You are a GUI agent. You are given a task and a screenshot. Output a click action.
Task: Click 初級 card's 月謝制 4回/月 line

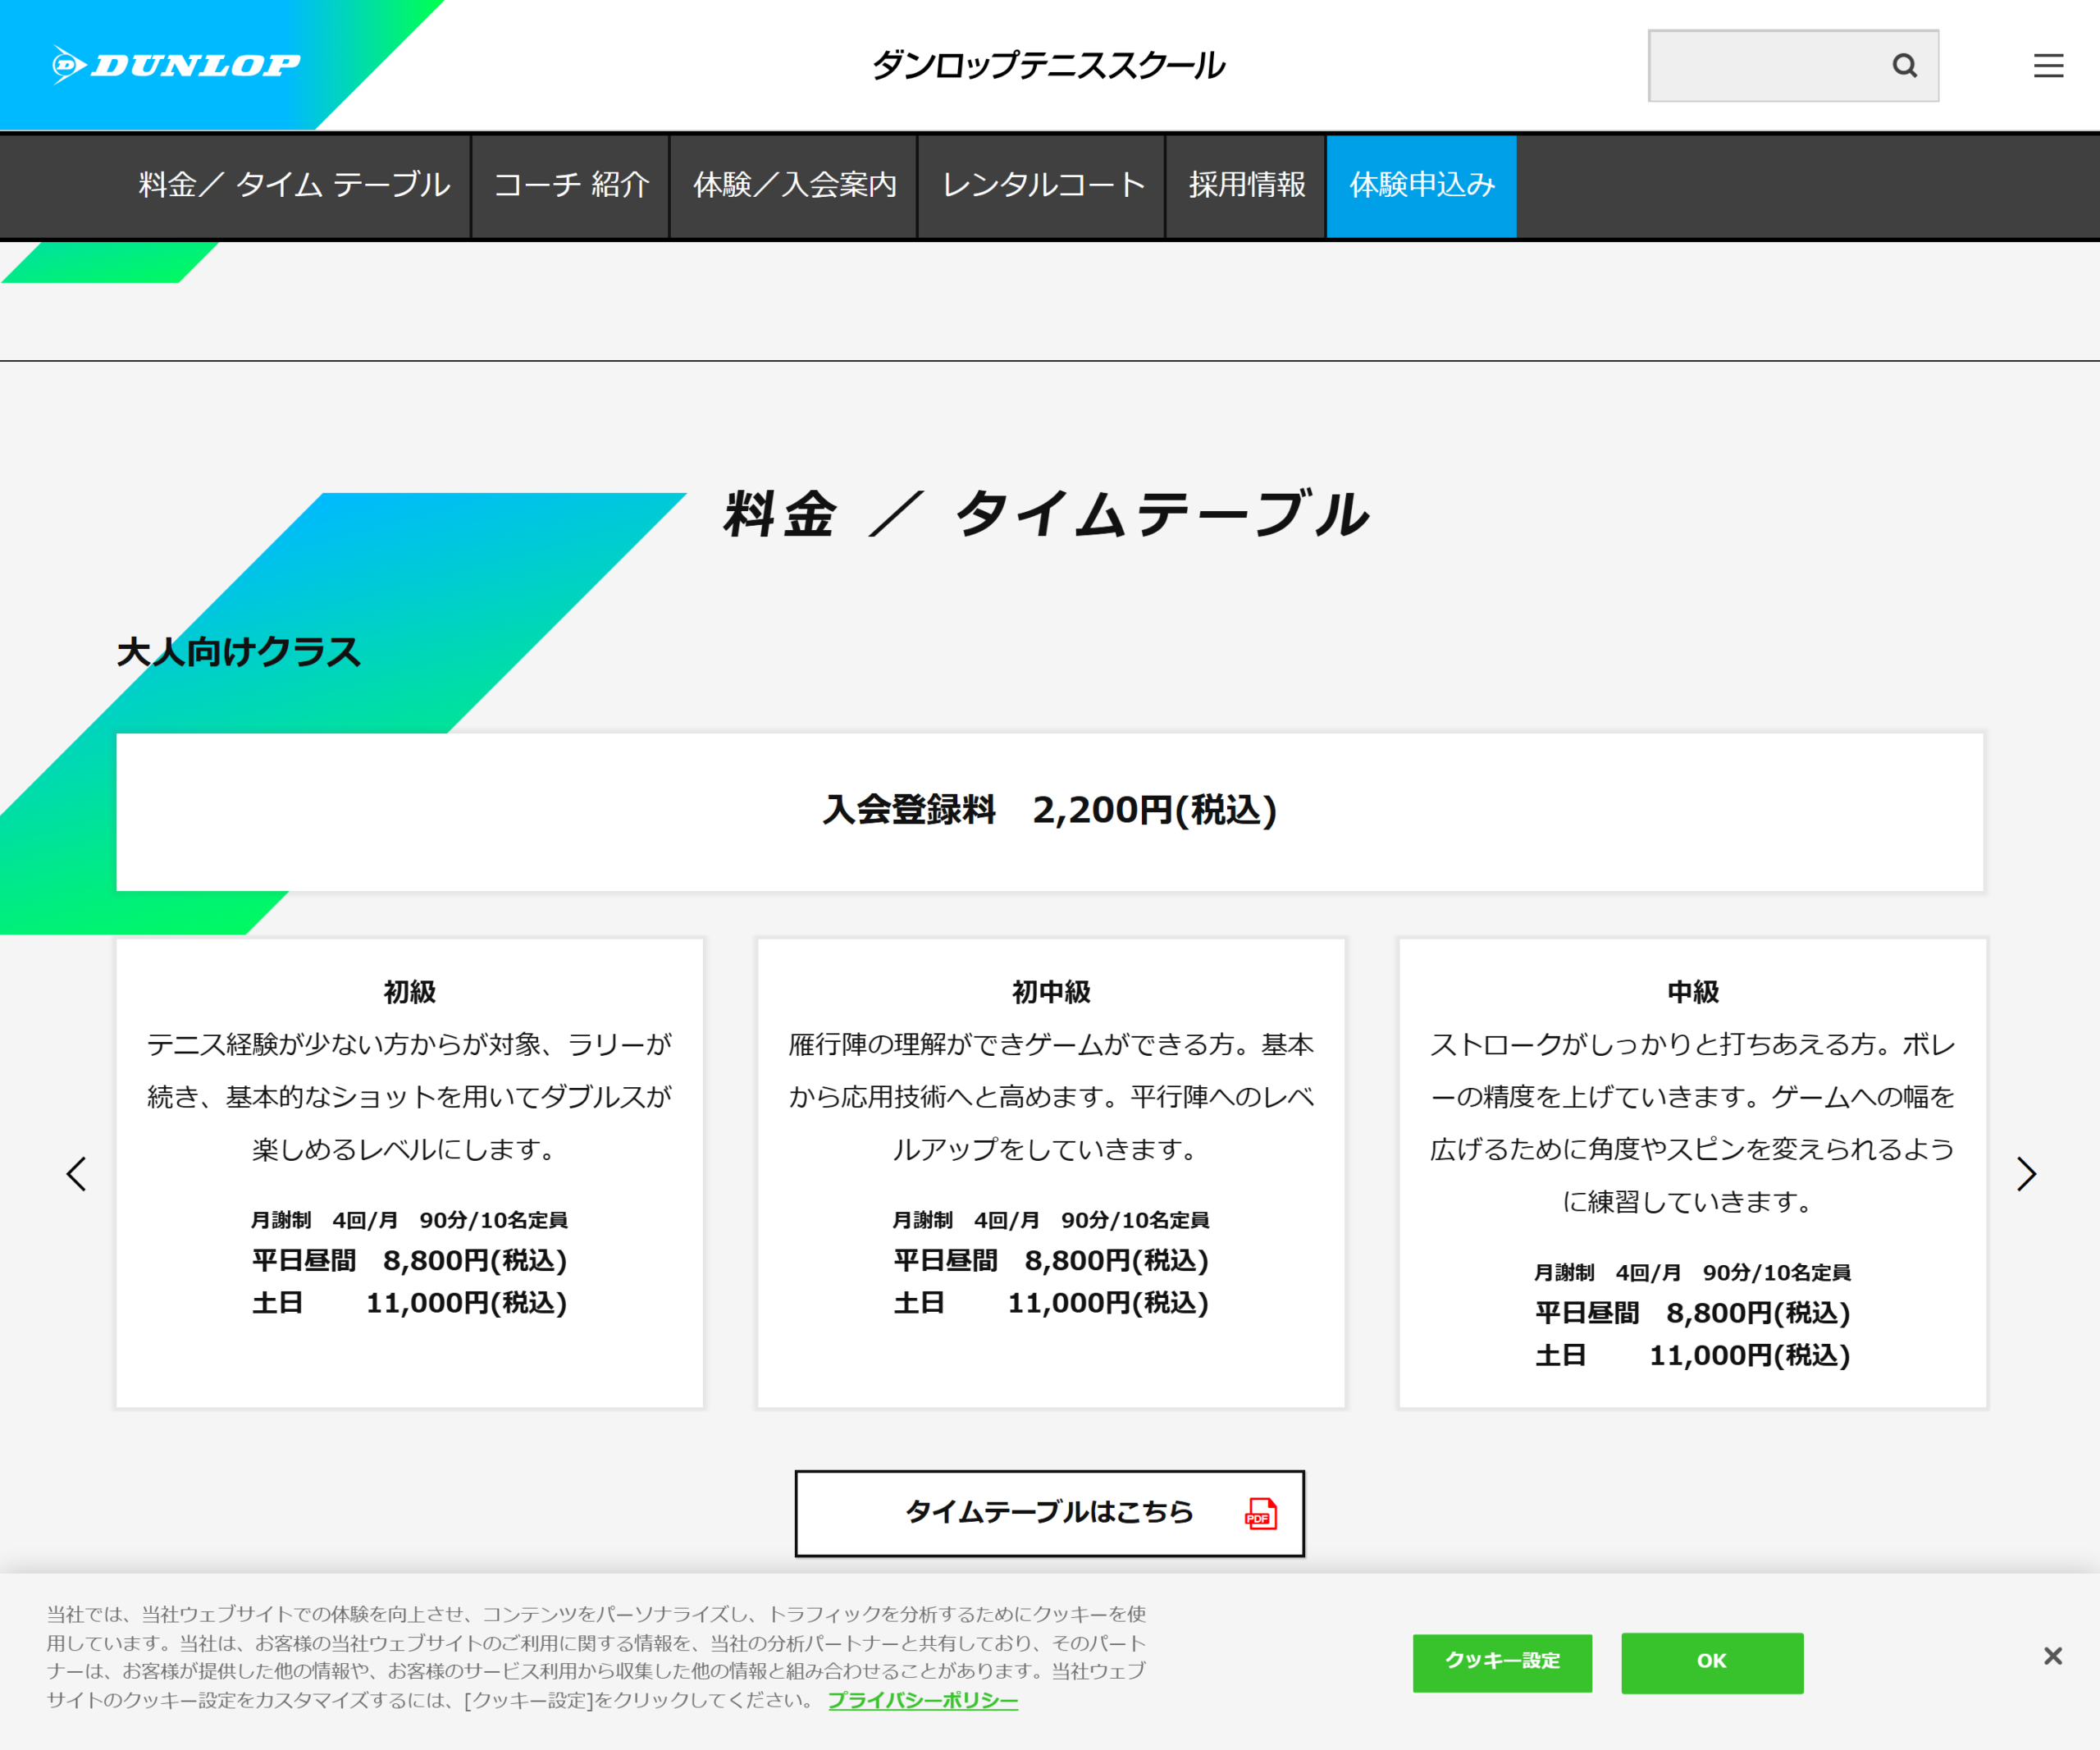click(x=409, y=1220)
